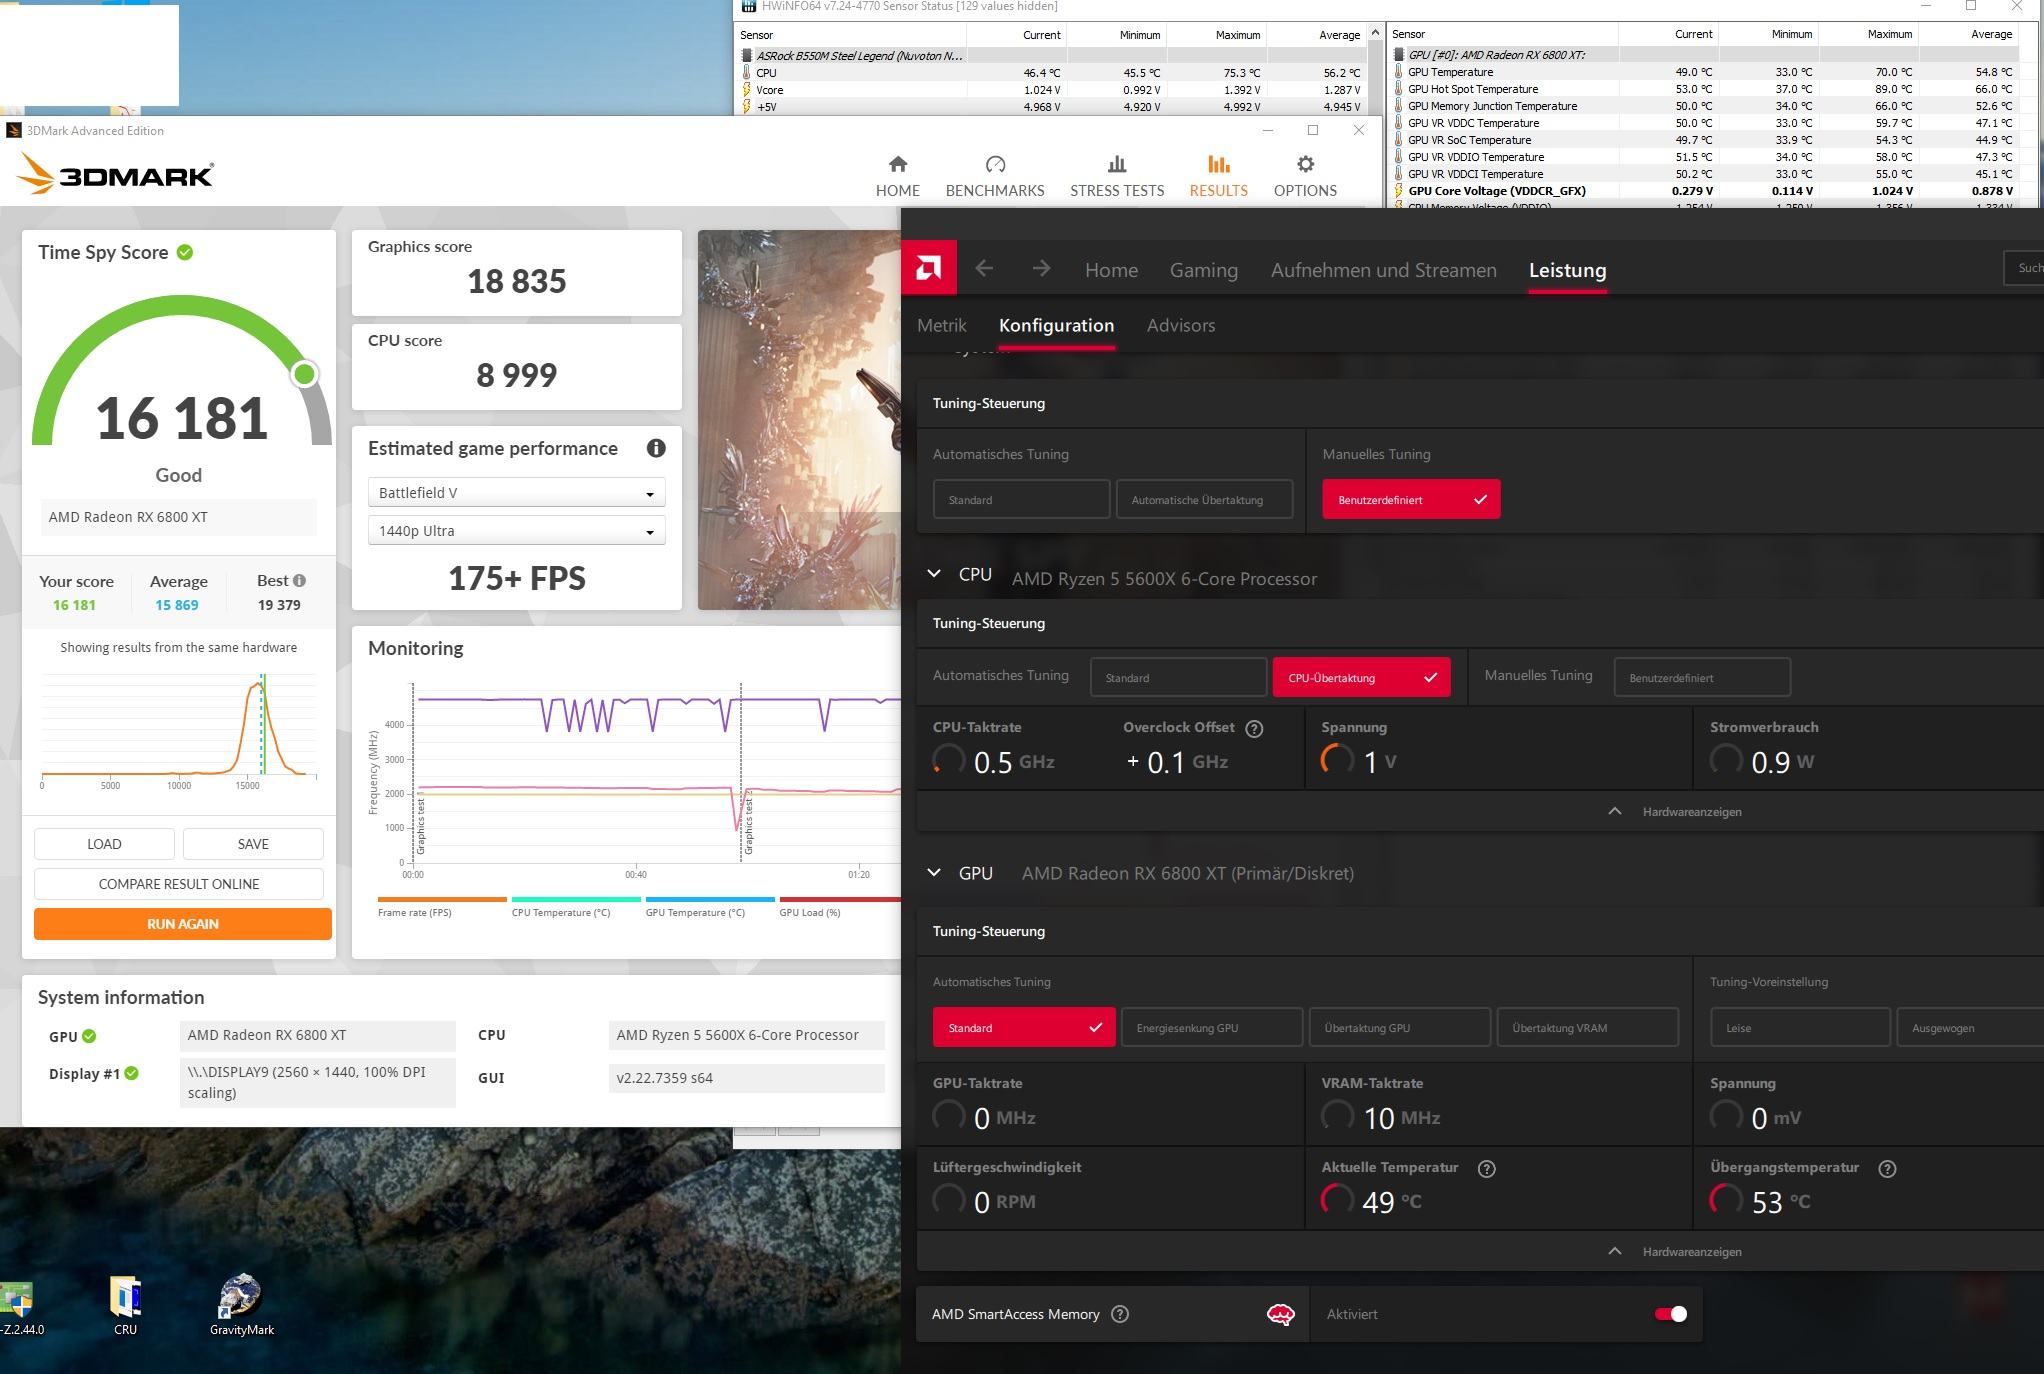
Task: Select Automatische Übertaktung option
Action: [1204, 499]
